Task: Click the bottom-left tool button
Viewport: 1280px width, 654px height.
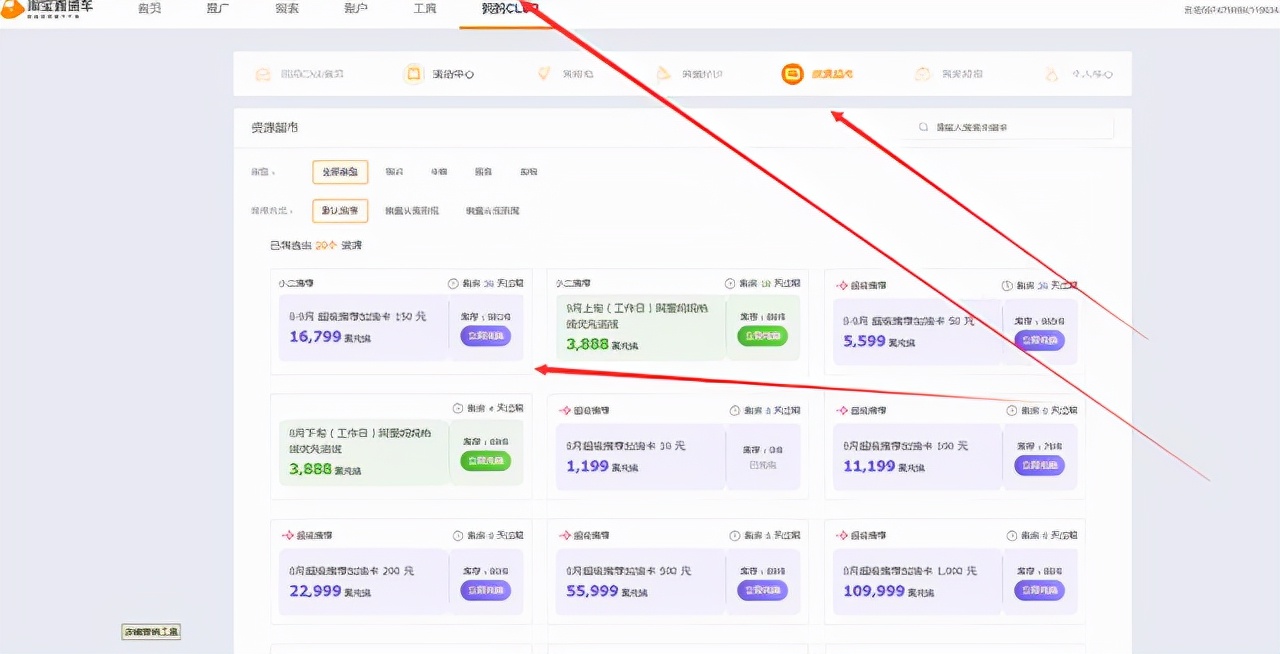Action: point(150,631)
